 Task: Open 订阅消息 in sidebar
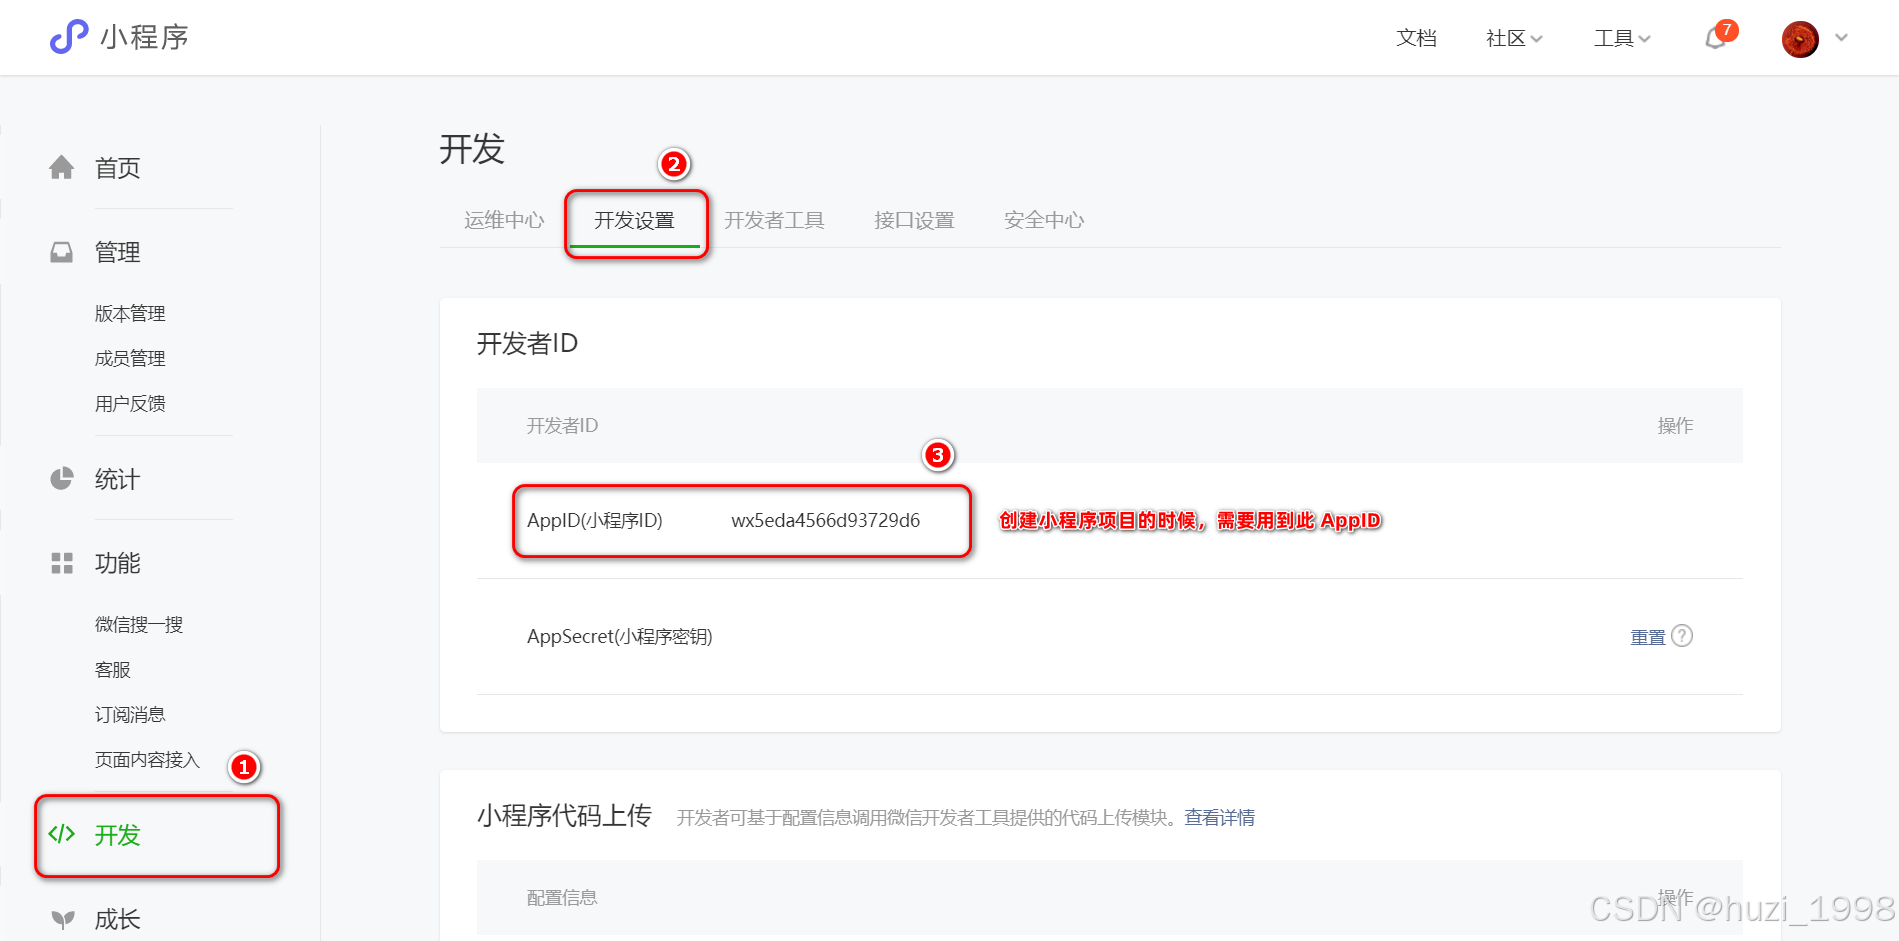coord(130,715)
